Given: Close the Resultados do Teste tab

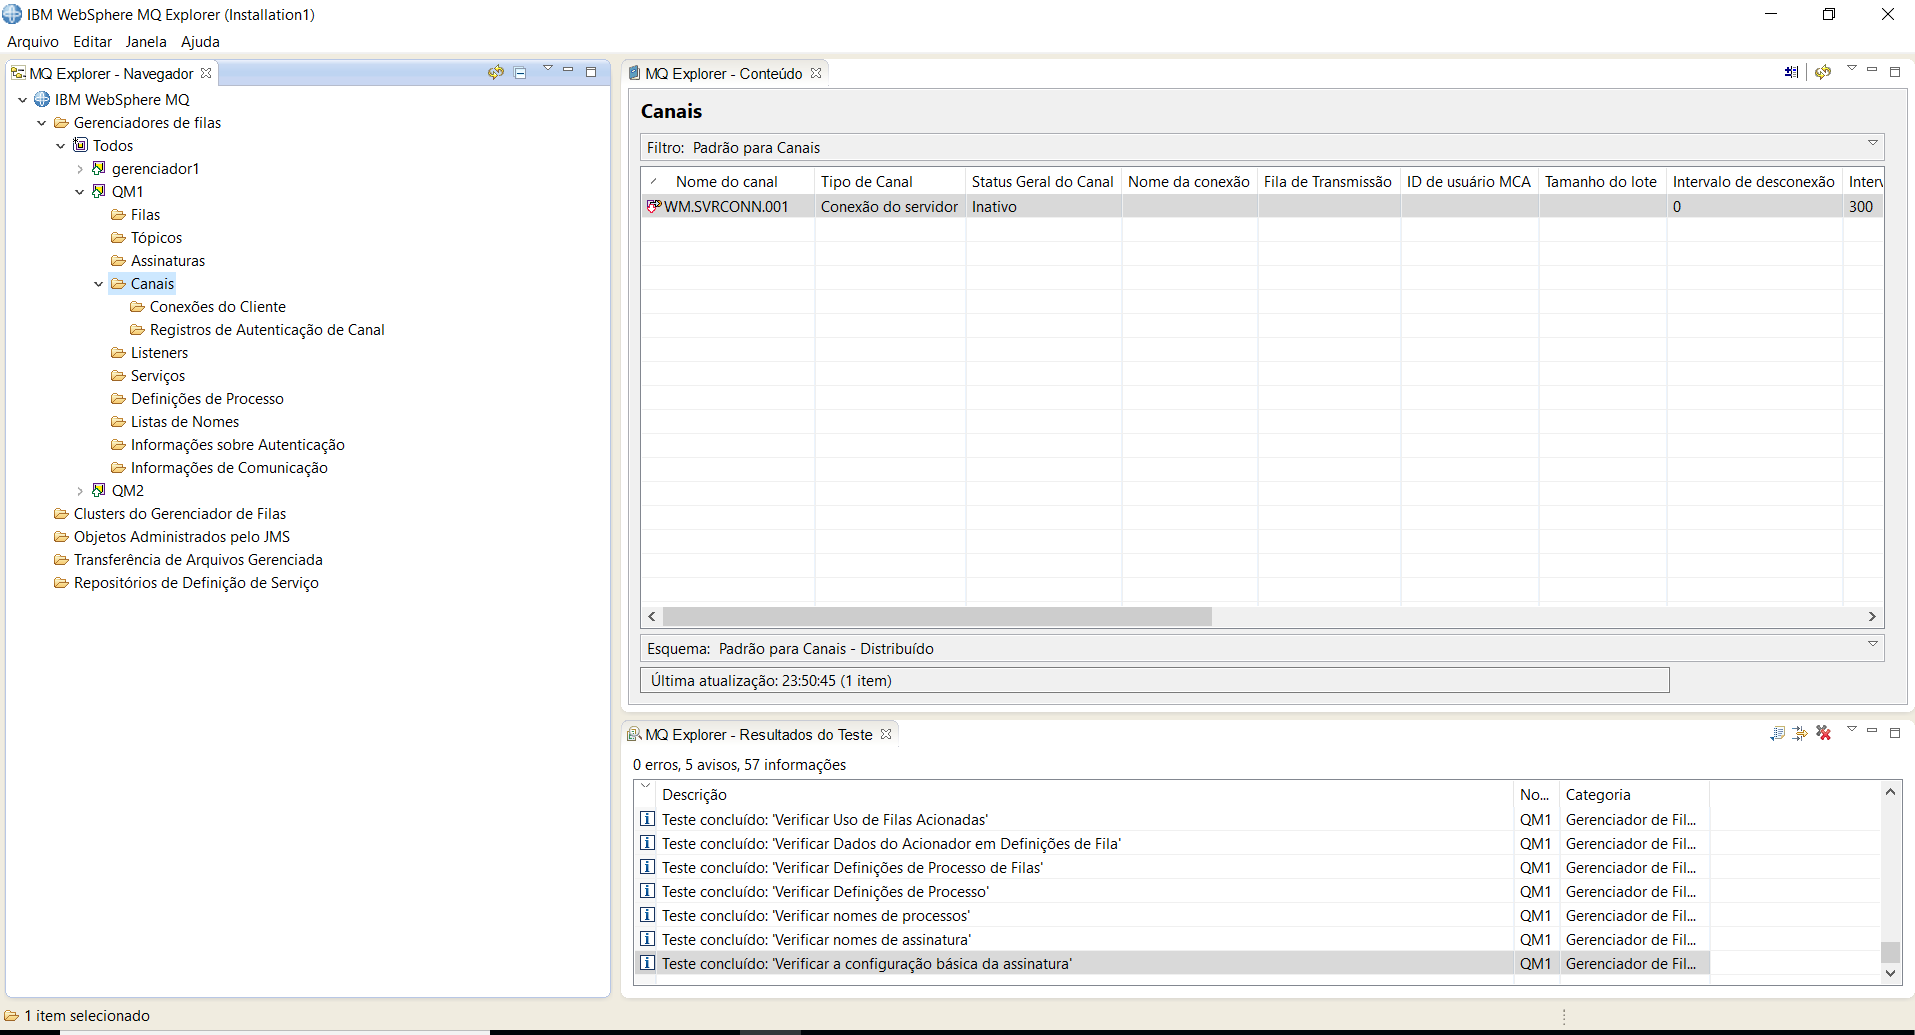Looking at the screenshot, I should pyautogui.click(x=886, y=734).
